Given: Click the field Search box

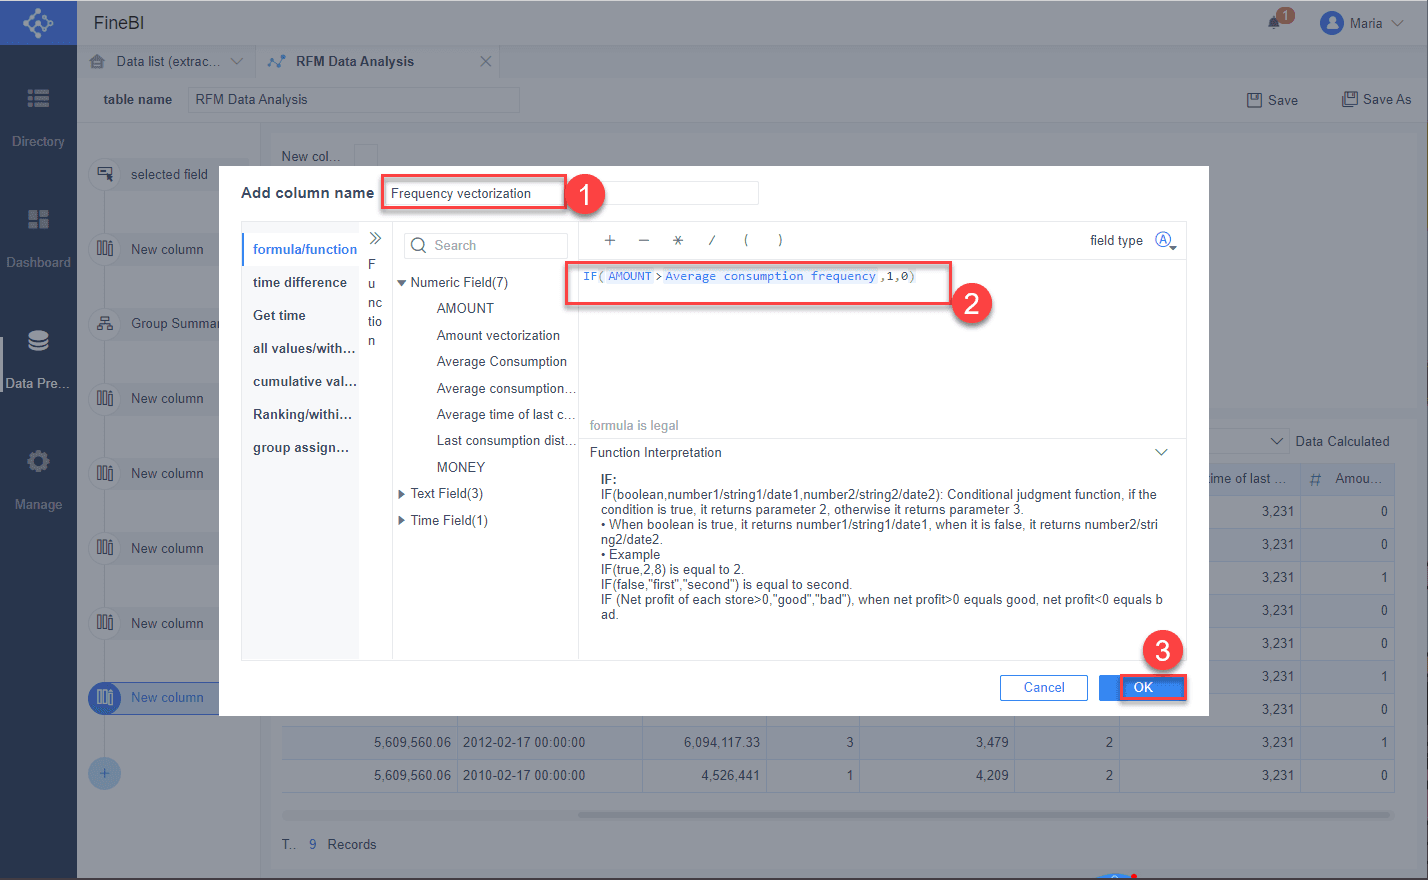Looking at the screenshot, I should tap(486, 245).
